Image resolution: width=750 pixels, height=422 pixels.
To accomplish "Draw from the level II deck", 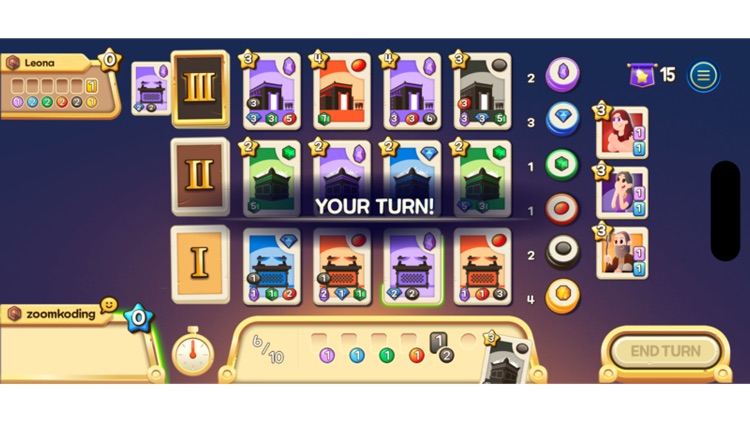I will point(200,177).
